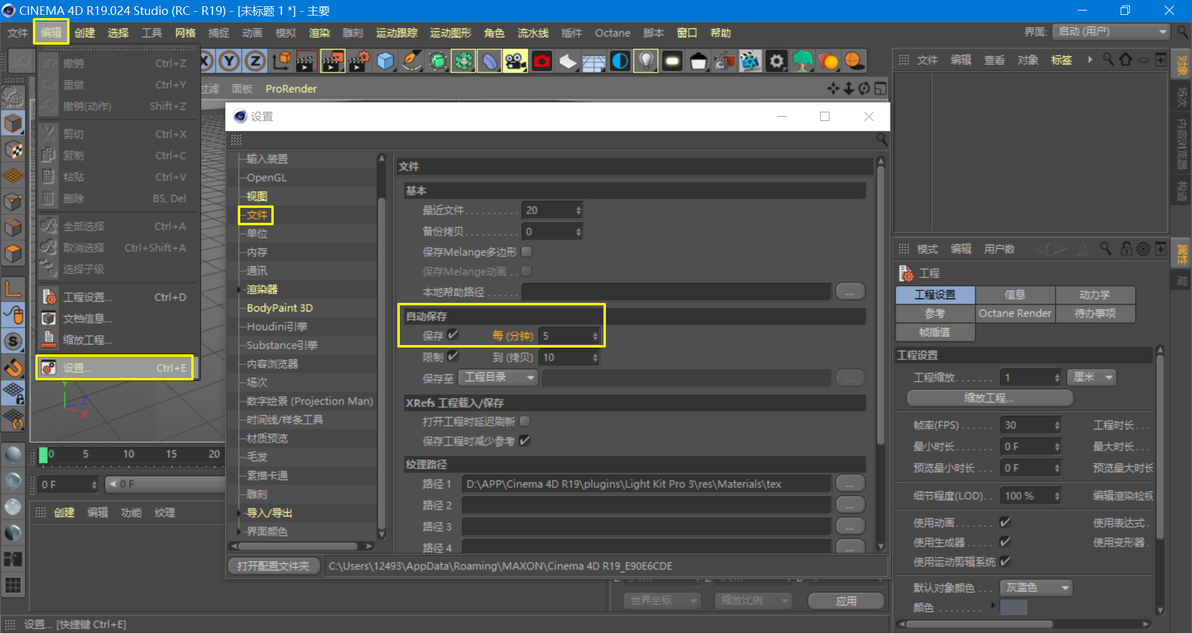Select 单位 in settings tree
The image size is (1192, 633).
tap(257, 233)
